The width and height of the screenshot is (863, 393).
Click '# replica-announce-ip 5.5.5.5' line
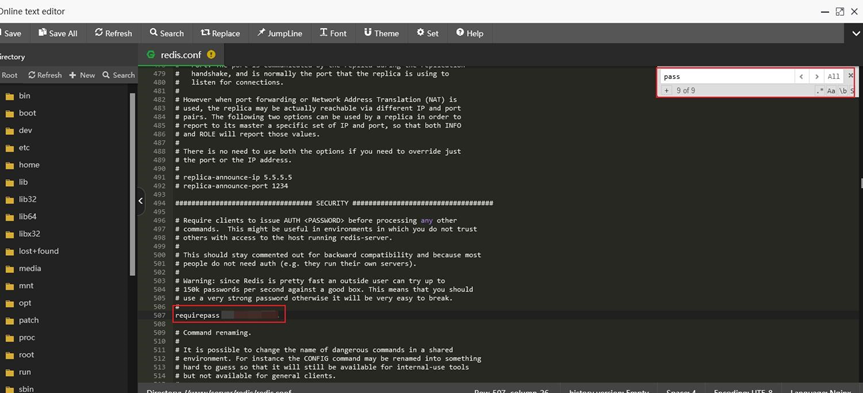click(x=233, y=177)
